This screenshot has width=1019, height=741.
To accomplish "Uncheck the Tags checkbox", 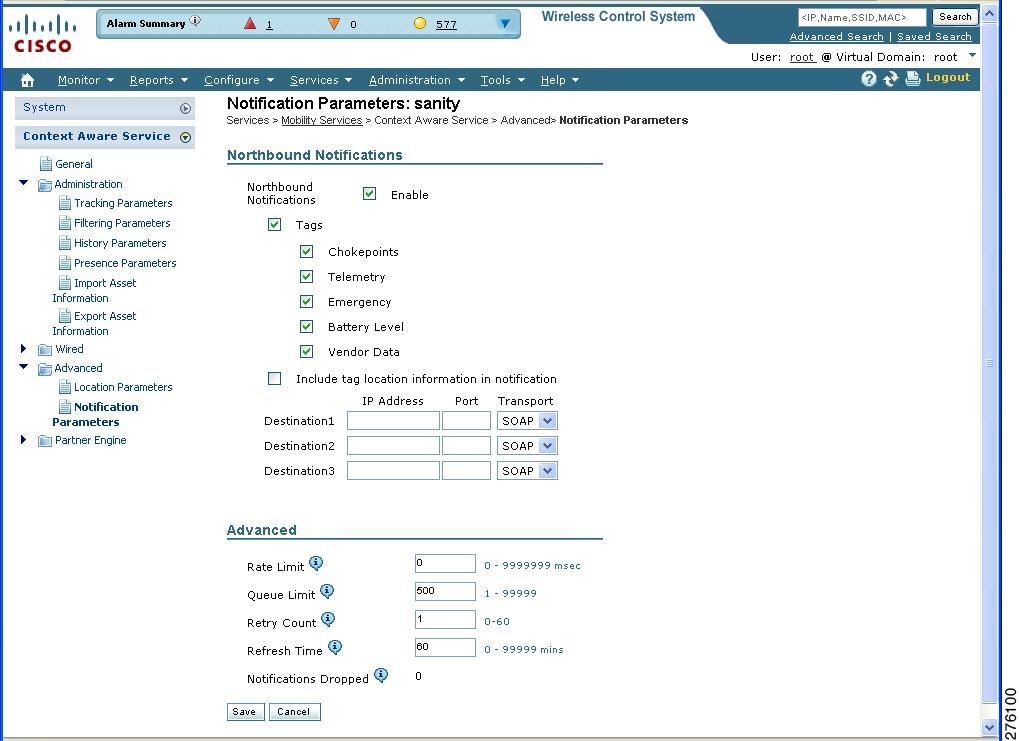I will tap(274, 224).
